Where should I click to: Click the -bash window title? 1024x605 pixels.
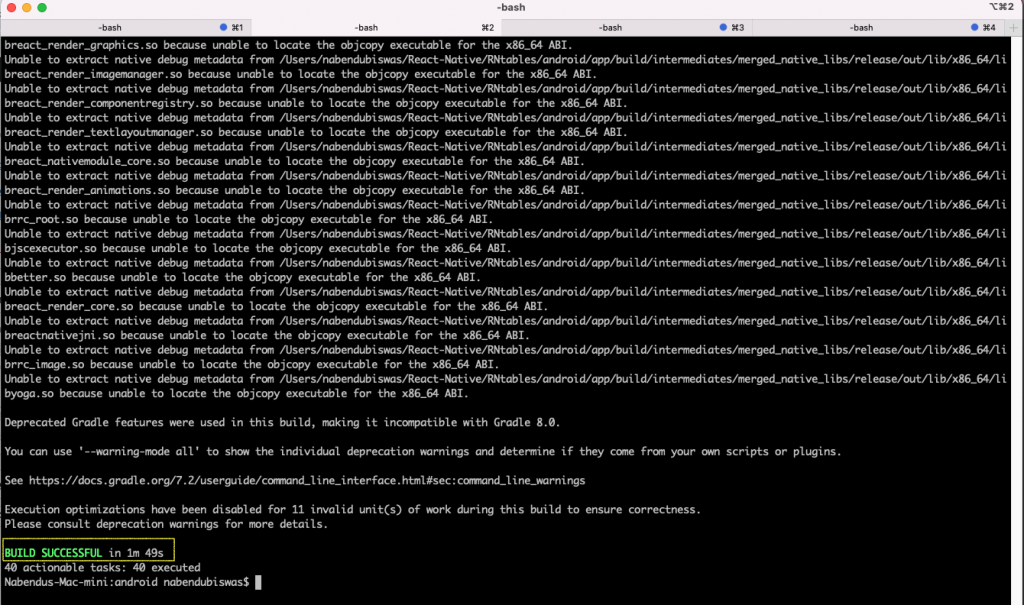click(x=511, y=8)
